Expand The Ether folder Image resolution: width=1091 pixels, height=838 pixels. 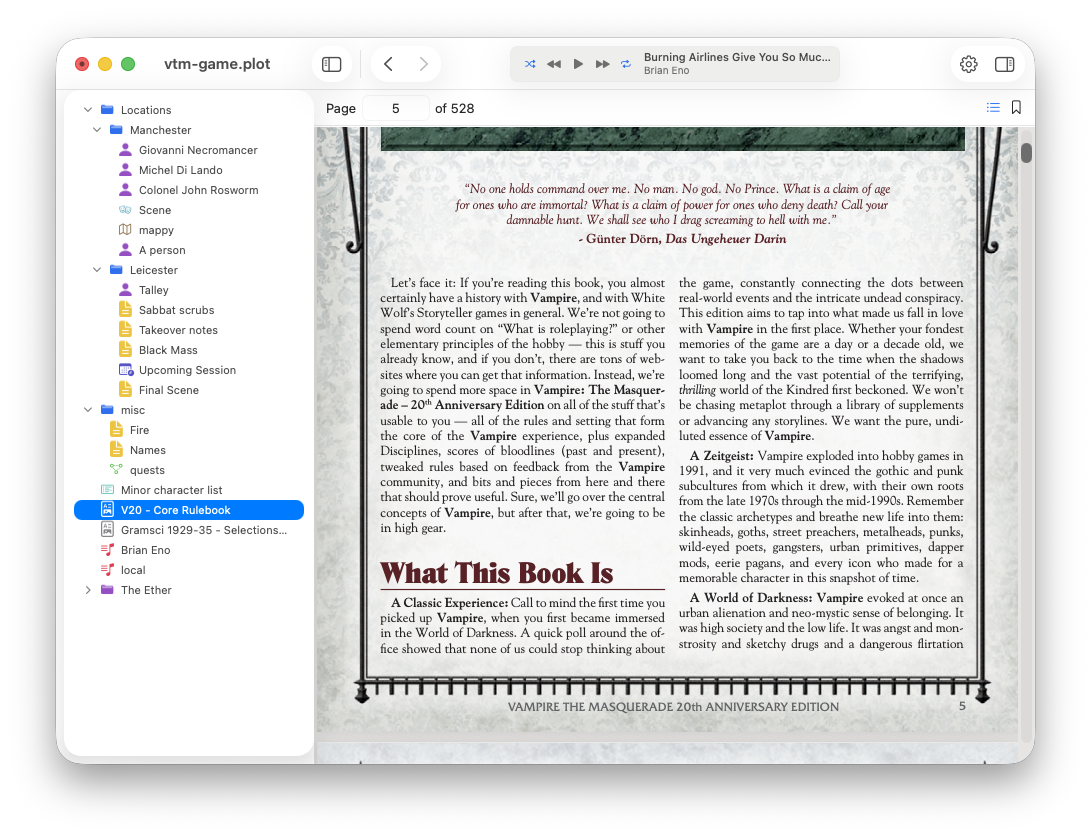(x=88, y=590)
